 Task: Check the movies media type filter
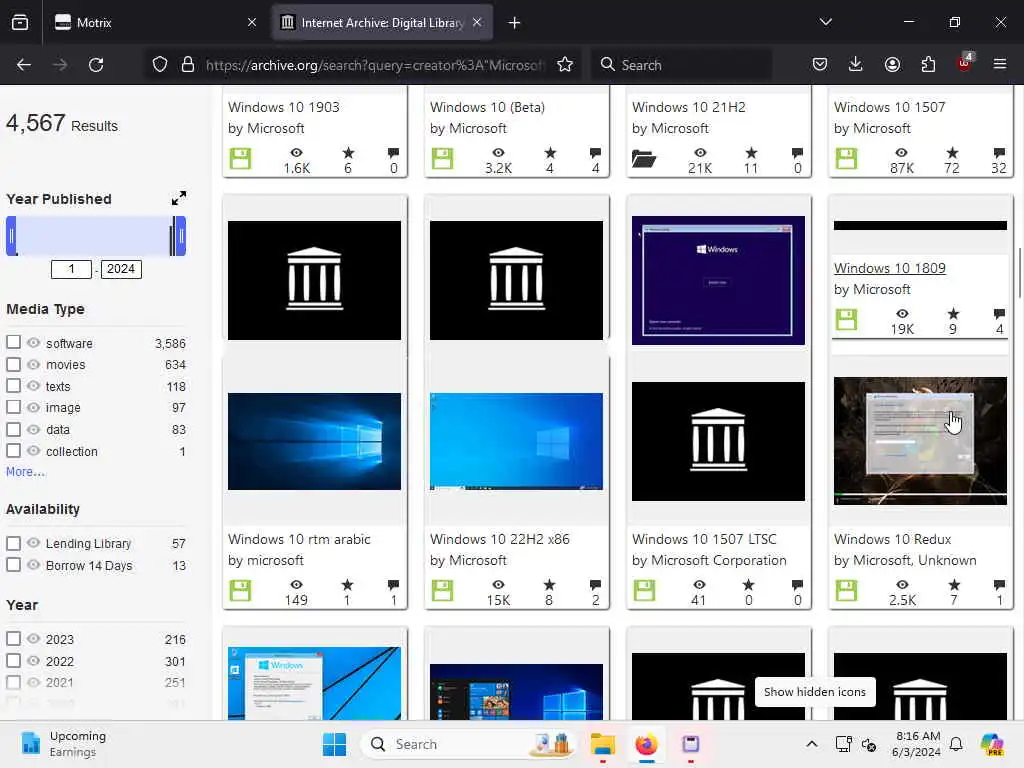13,364
